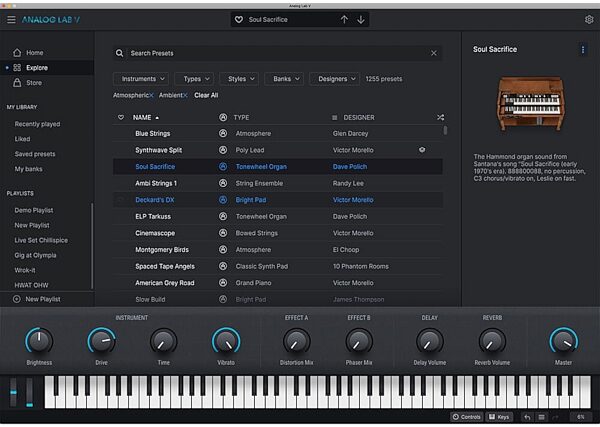Open the Store section
The image size is (600, 427).
point(34,83)
